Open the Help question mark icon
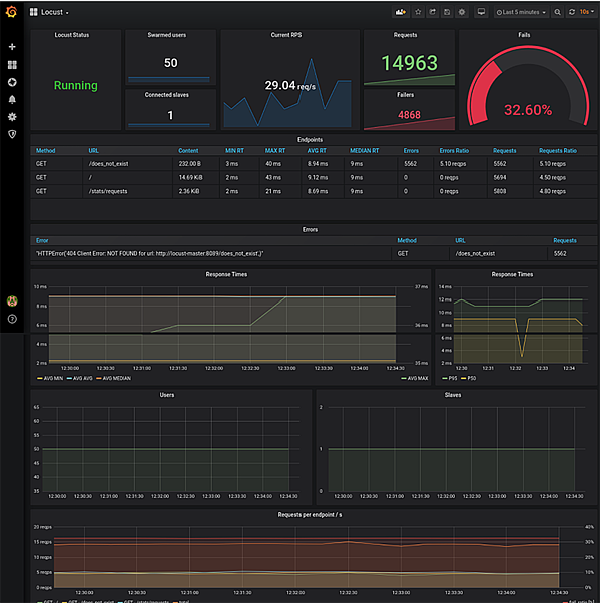This screenshot has height=603, width=600. pyautogui.click(x=12, y=319)
